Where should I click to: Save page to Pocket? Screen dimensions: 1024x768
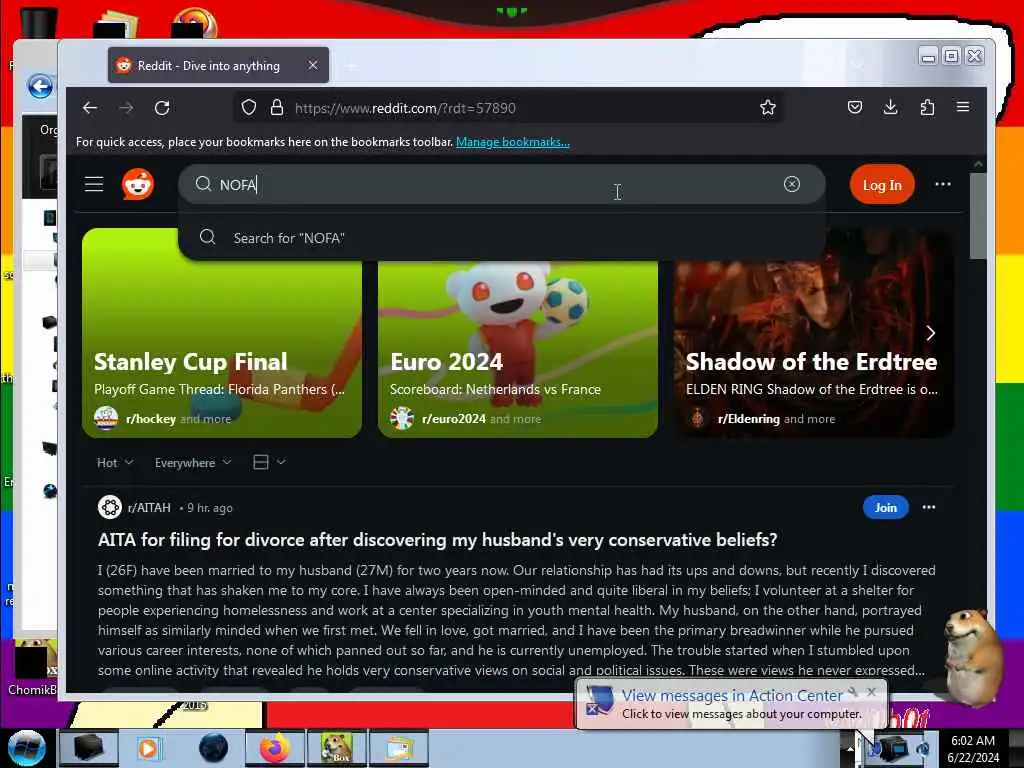point(855,107)
